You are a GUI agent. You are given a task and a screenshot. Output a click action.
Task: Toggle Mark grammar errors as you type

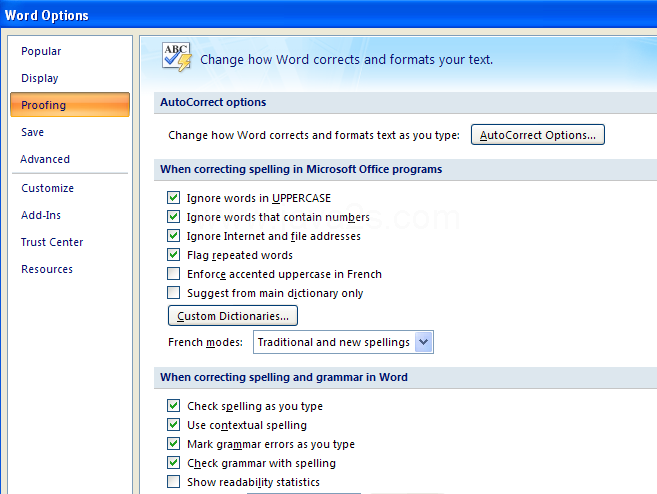pyautogui.click(x=173, y=444)
